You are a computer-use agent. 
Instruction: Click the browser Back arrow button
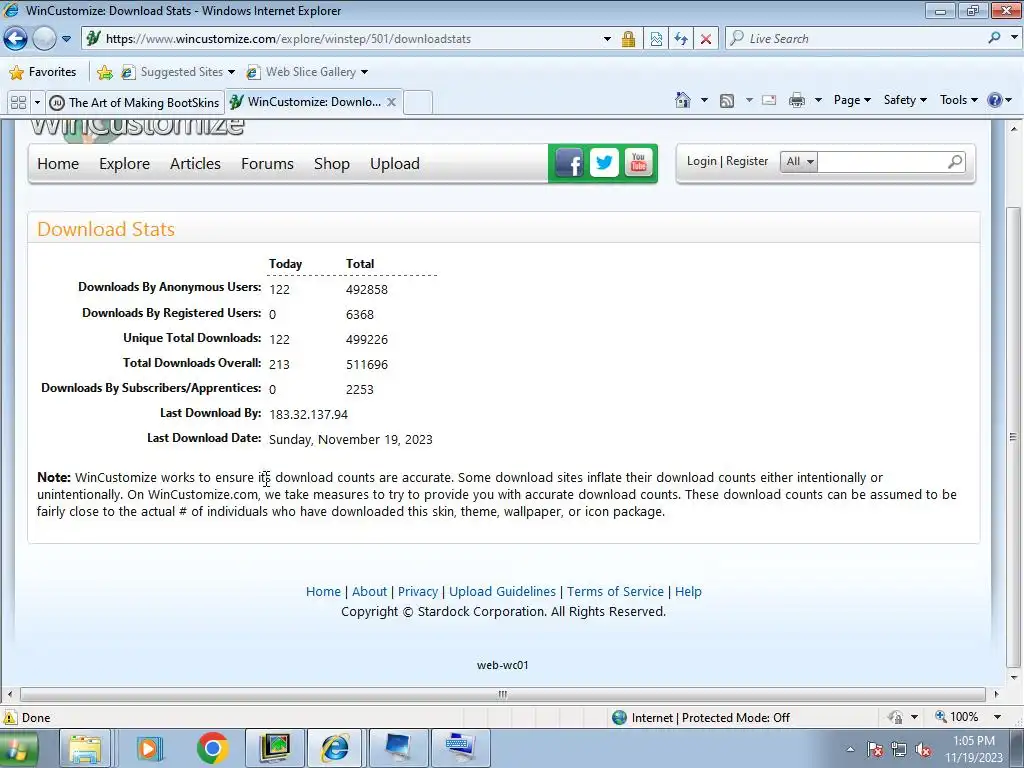click(16, 39)
